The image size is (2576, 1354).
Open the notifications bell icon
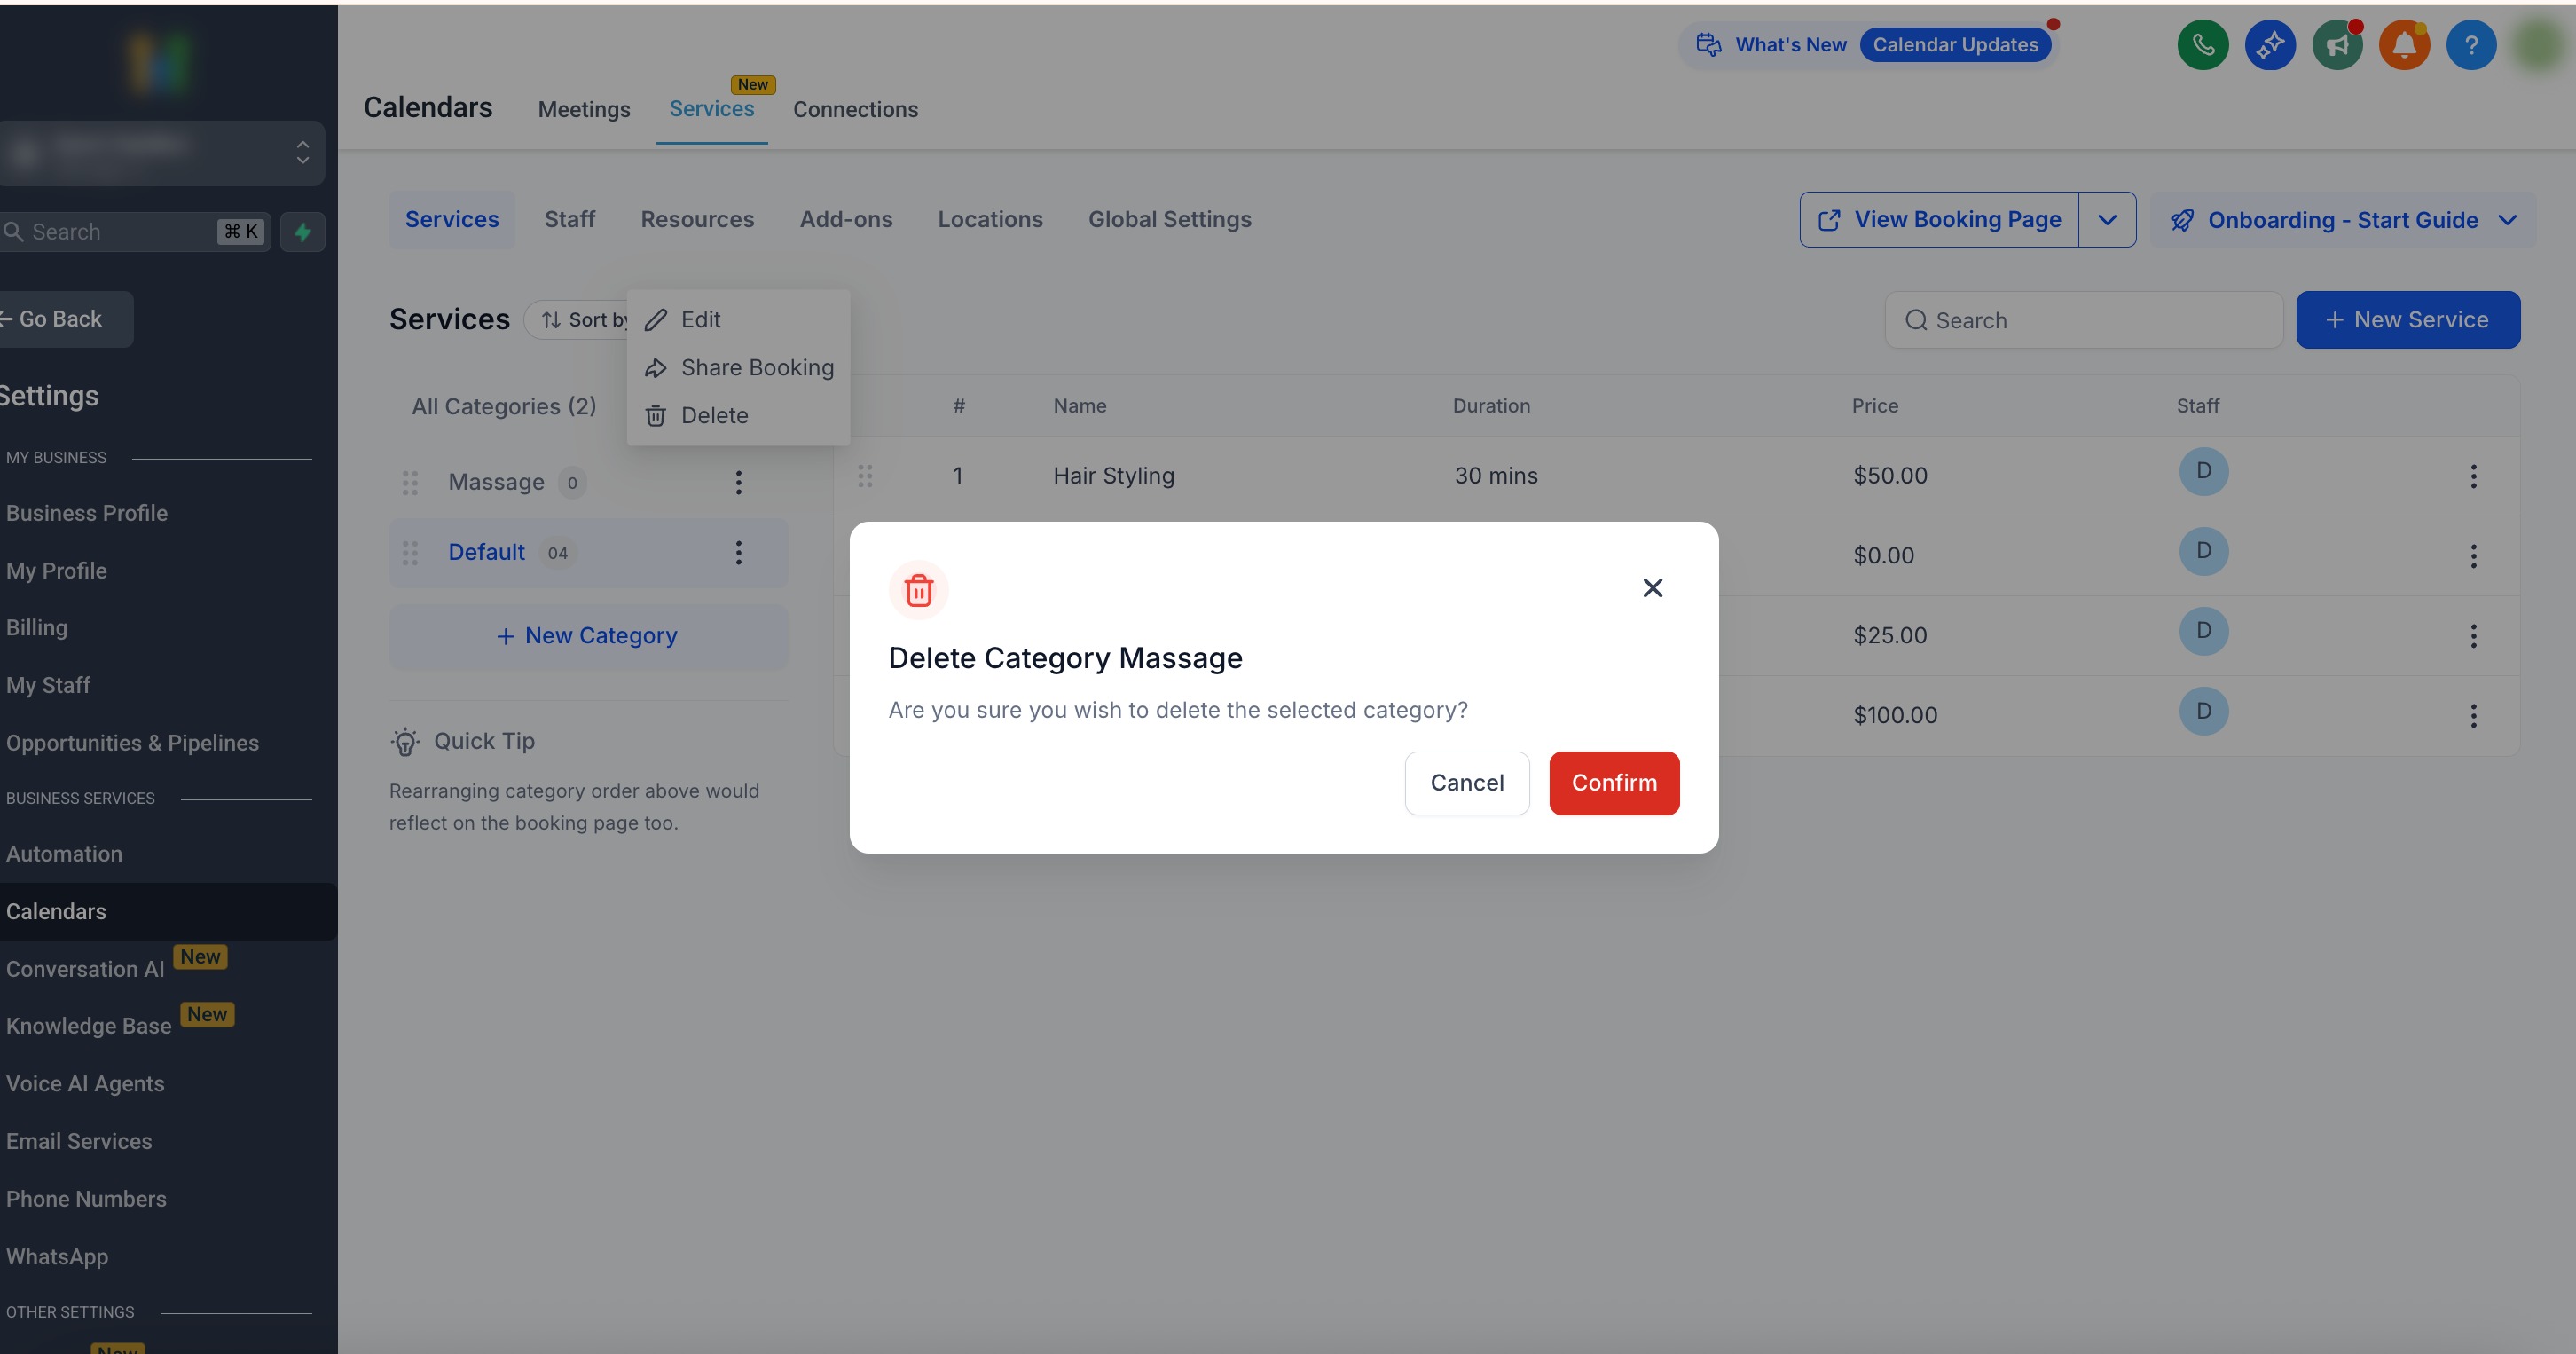pos(2404,45)
